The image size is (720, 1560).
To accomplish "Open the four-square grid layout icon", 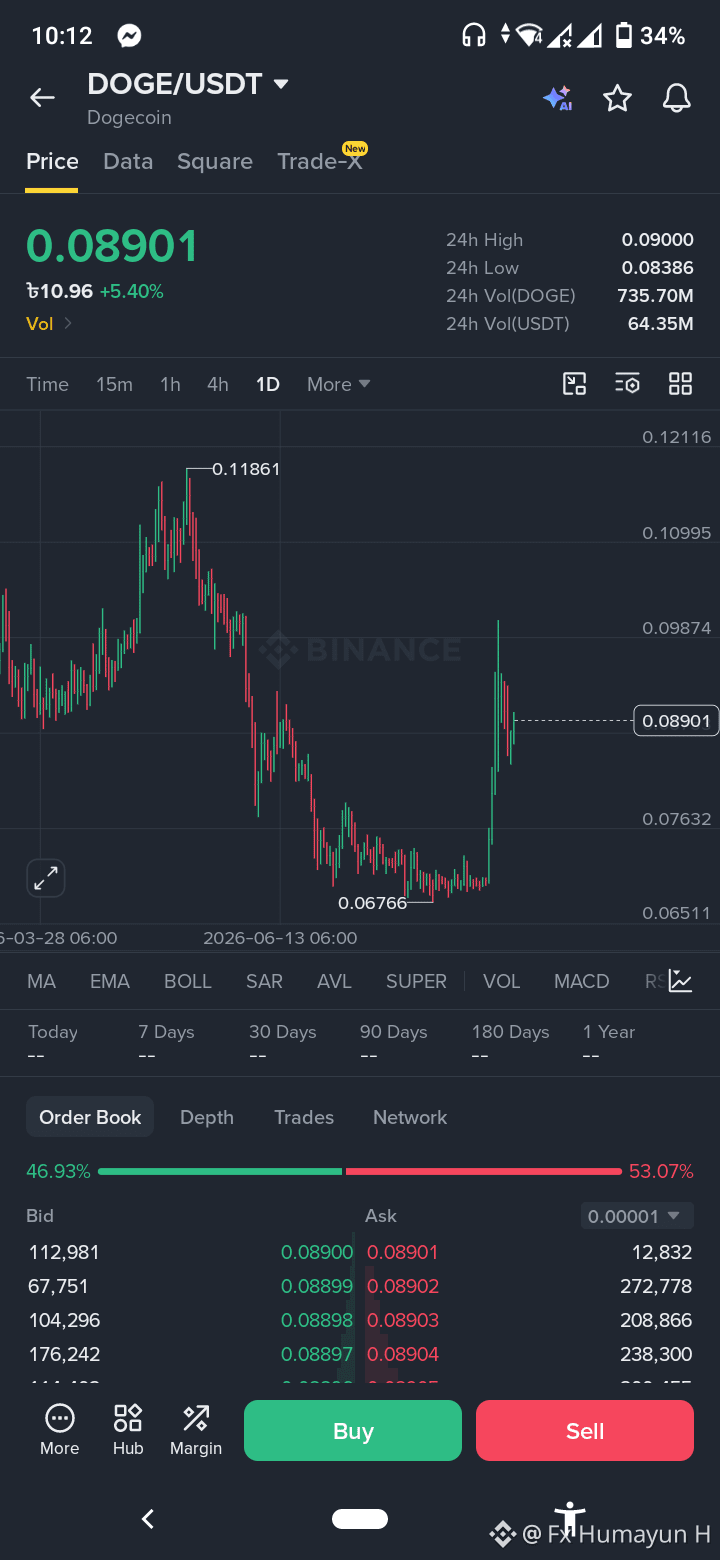I will [680, 384].
